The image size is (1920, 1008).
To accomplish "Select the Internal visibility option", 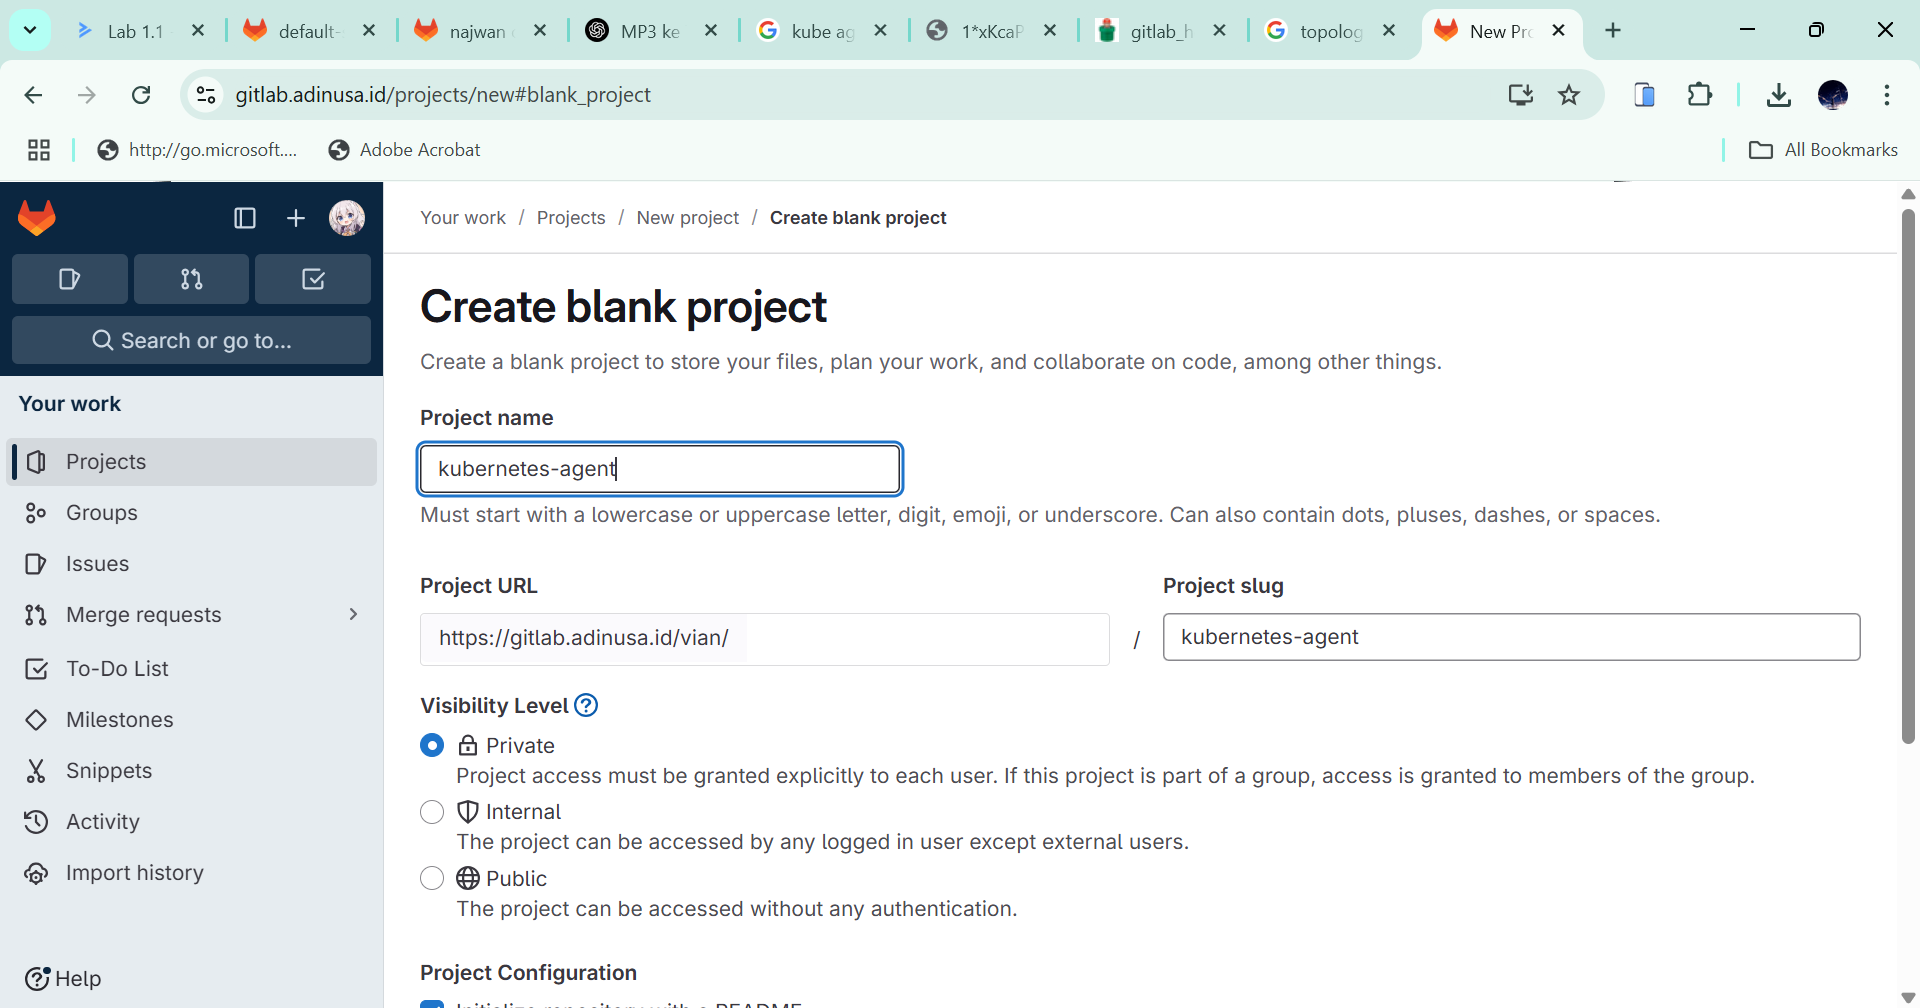I will [x=432, y=812].
